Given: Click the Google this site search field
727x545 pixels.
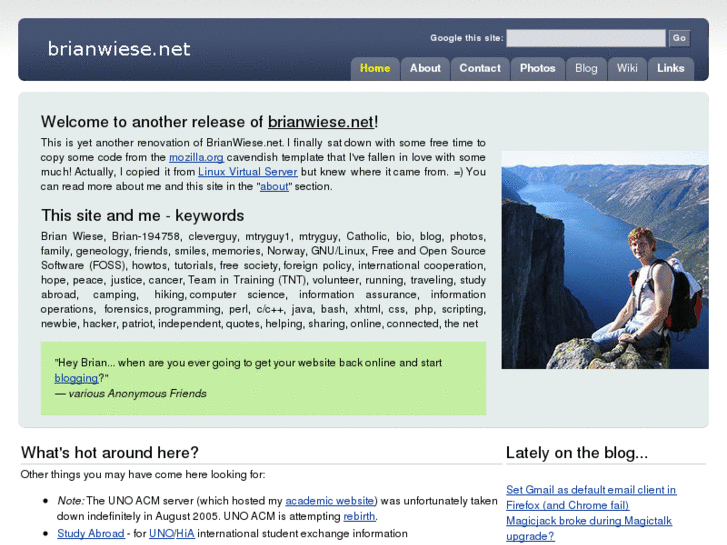Looking at the screenshot, I should click(x=586, y=38).
